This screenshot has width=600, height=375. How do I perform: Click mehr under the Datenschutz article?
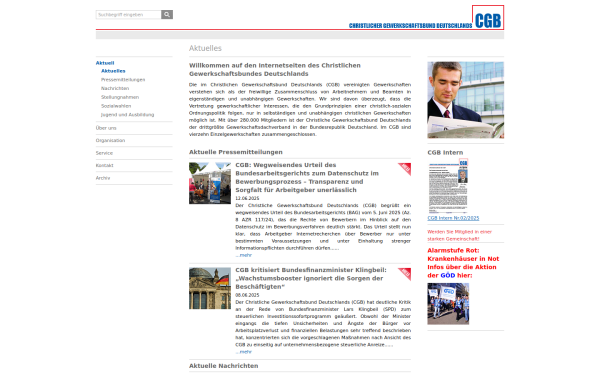pos(243,255)
